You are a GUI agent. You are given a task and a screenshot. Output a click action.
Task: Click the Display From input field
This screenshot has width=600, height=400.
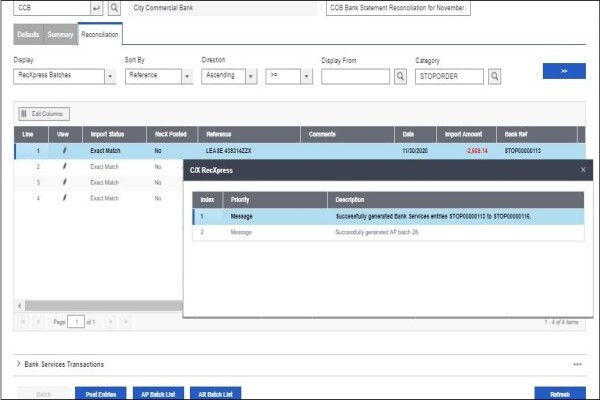tap(355, 77)
